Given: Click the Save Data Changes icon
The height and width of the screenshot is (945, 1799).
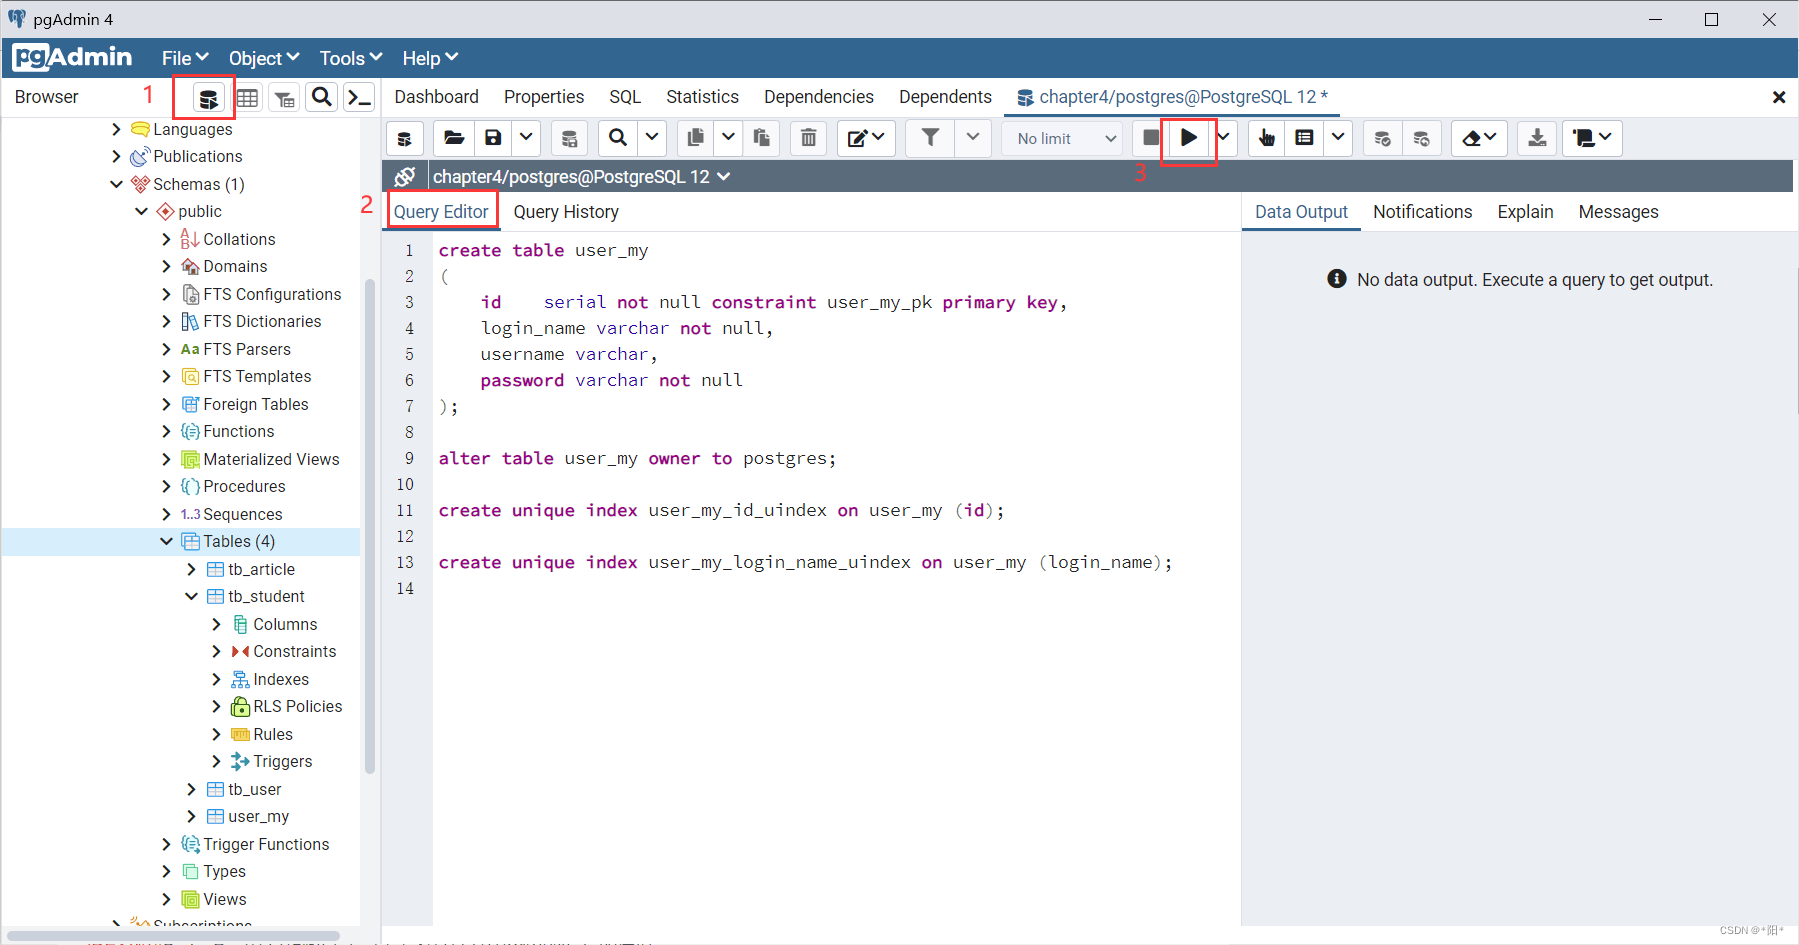Looking at the screenshot, I should coord(569,138).
